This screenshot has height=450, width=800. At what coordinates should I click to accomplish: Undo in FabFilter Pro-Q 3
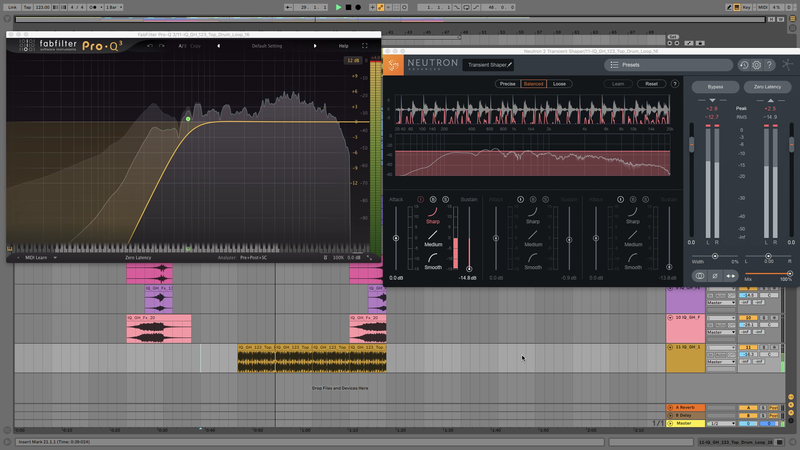(150, 46)
